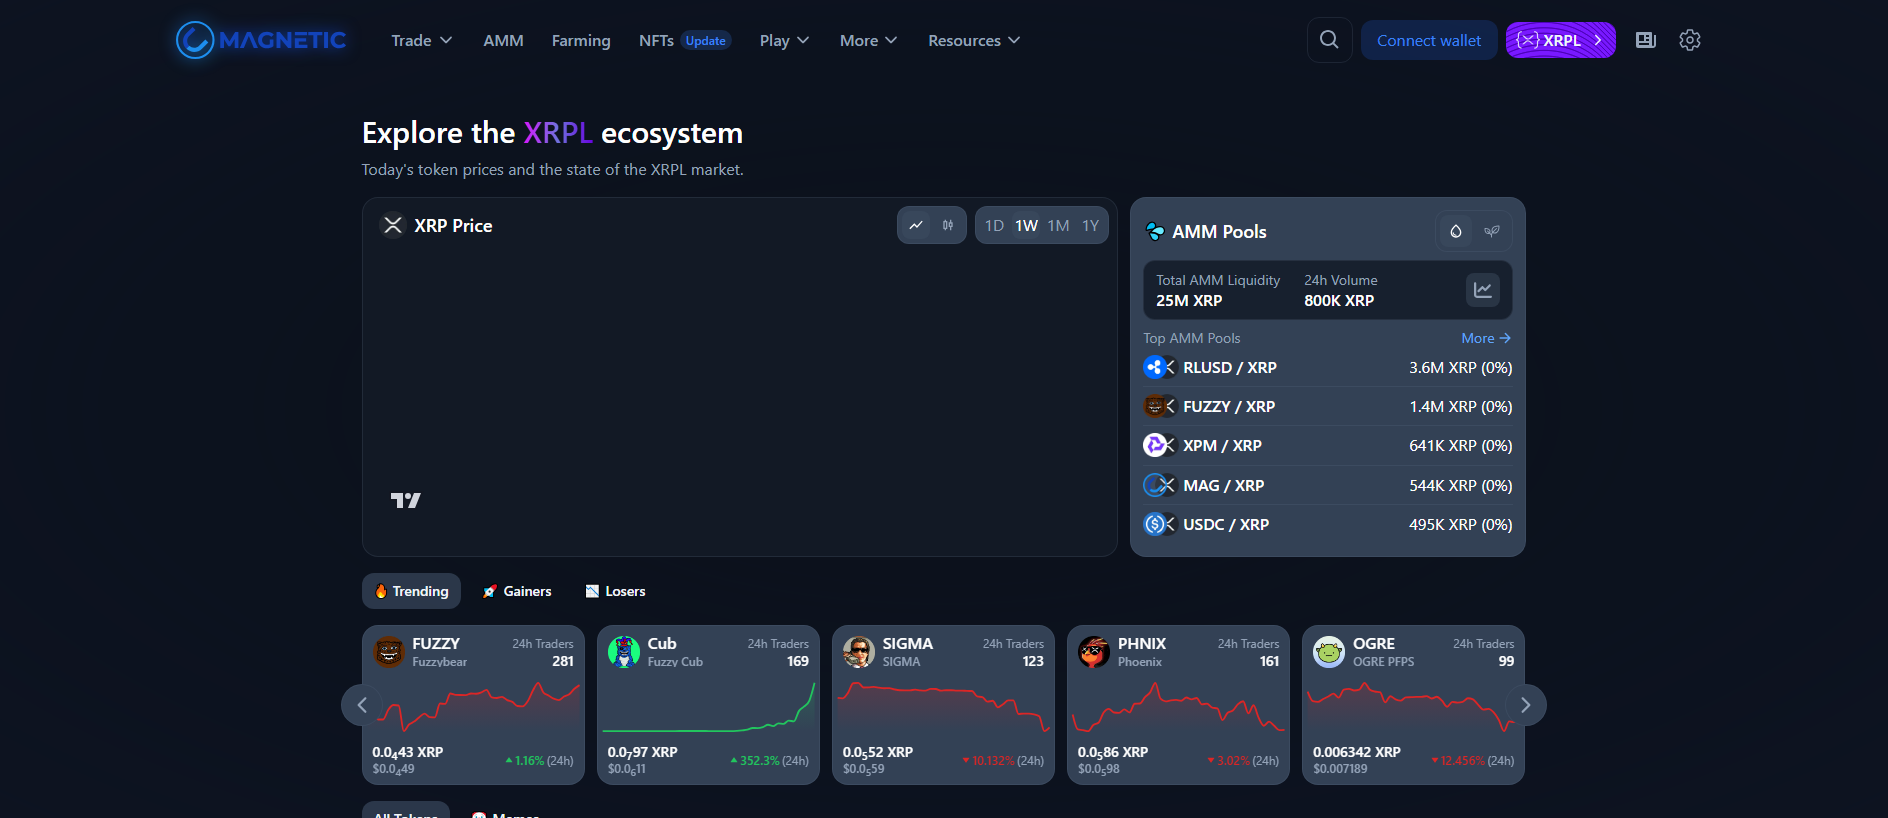Click the XPM / XRP pair icon
Image resolution: width=1888 pixels, height=818 pixels.
click(1159, 445)
